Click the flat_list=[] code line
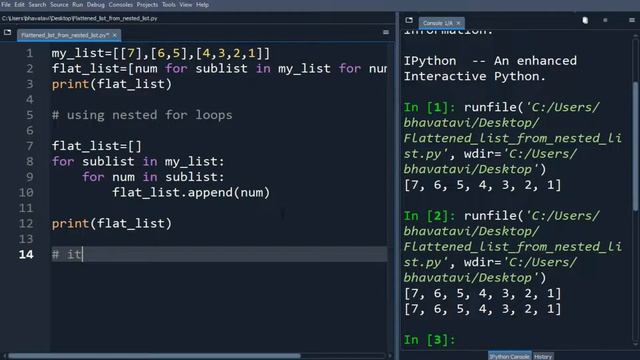Screen dimensions: 640x360 tap(97, 146)
